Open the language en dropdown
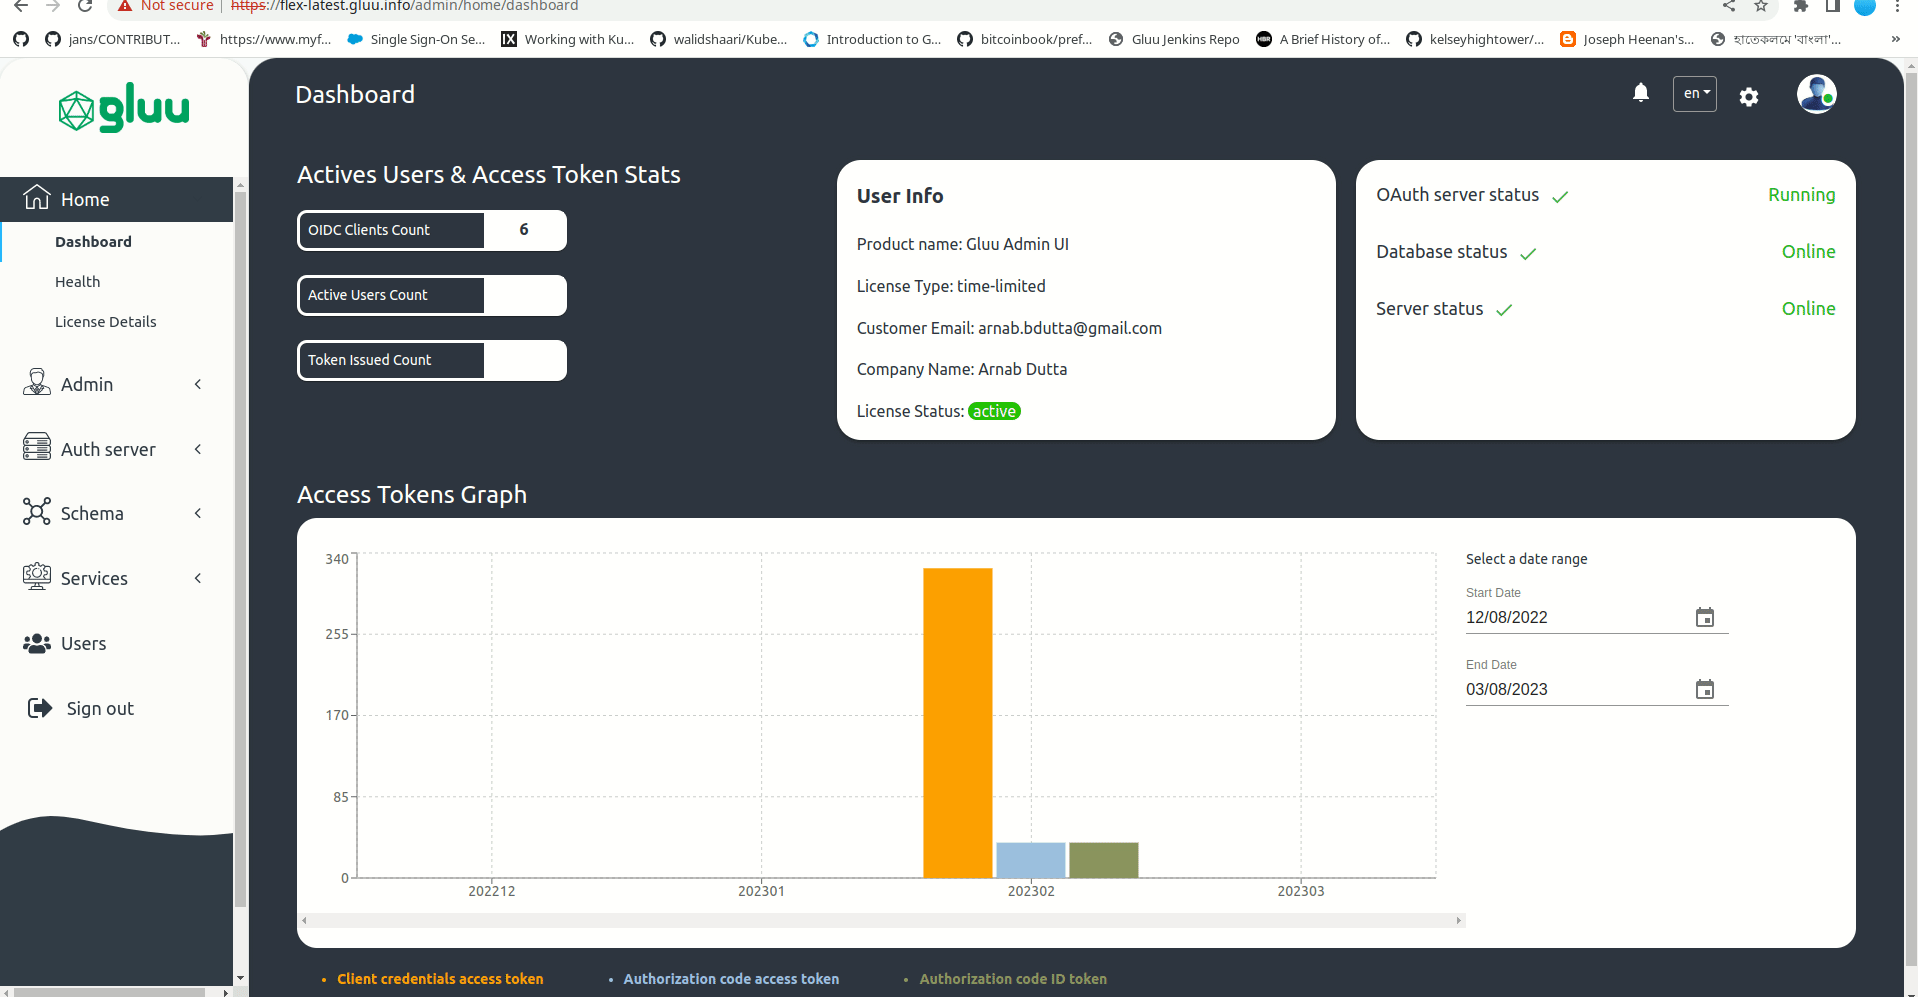 (x=1693, y=93)
